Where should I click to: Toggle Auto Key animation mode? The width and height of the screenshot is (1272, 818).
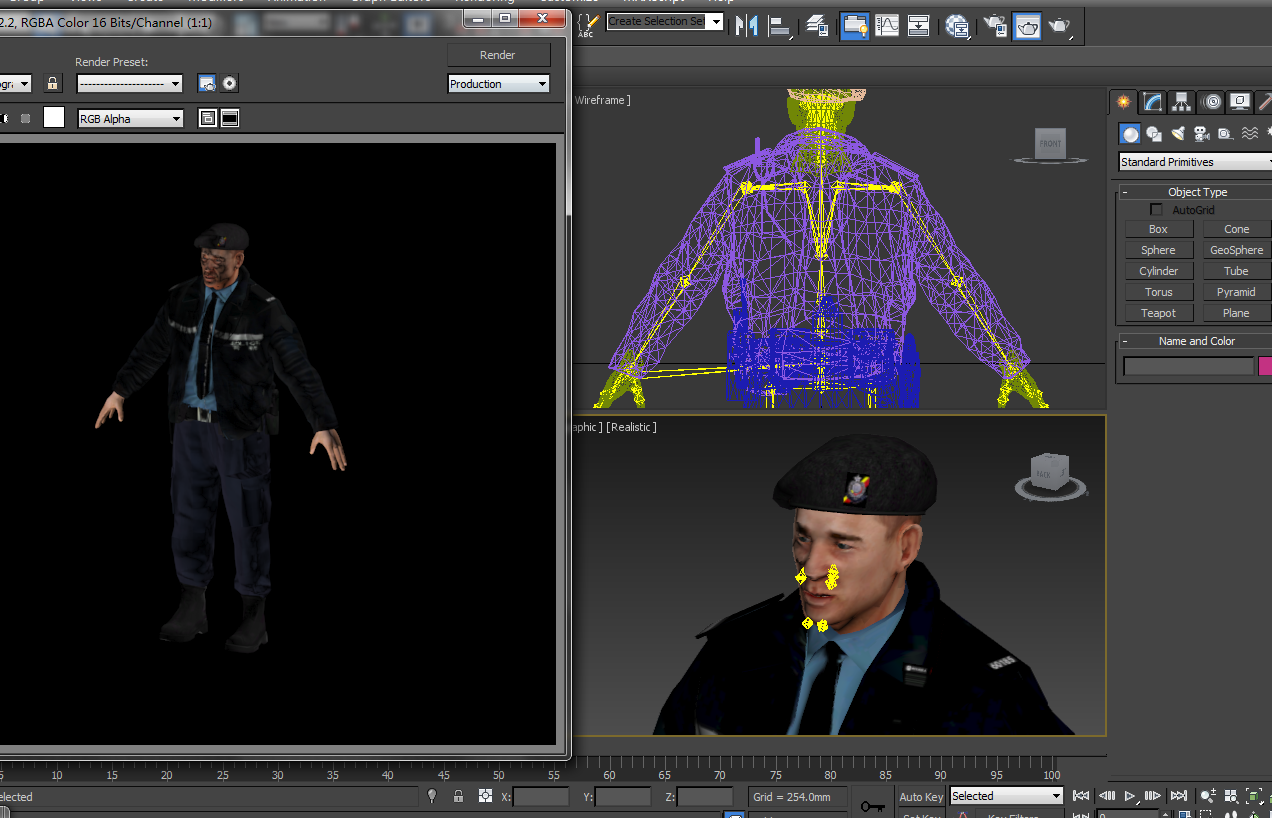(920, 796)
